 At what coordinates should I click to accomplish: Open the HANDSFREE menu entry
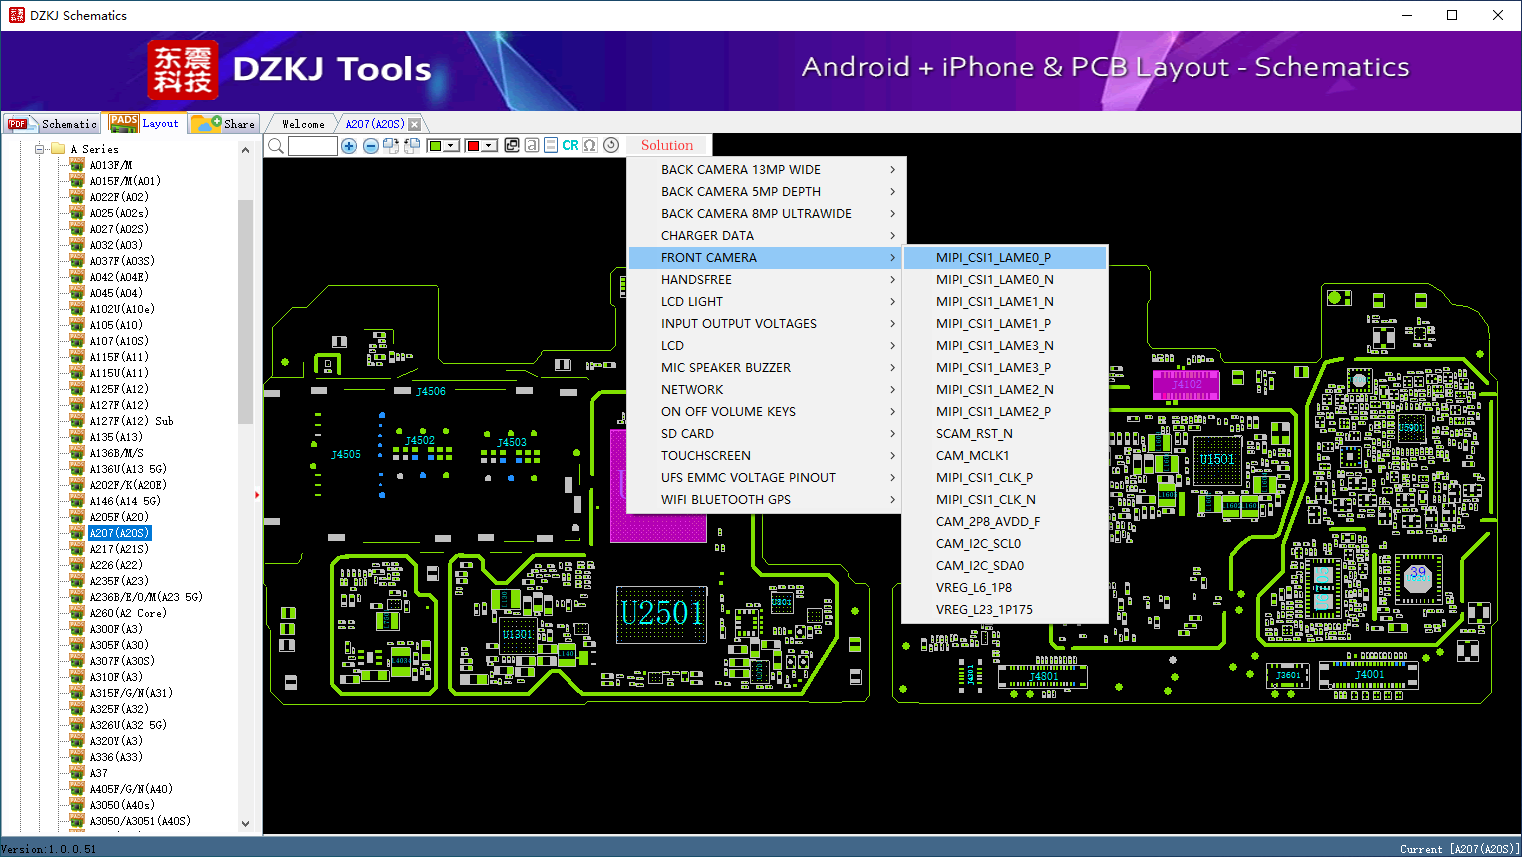pos(767,280)
